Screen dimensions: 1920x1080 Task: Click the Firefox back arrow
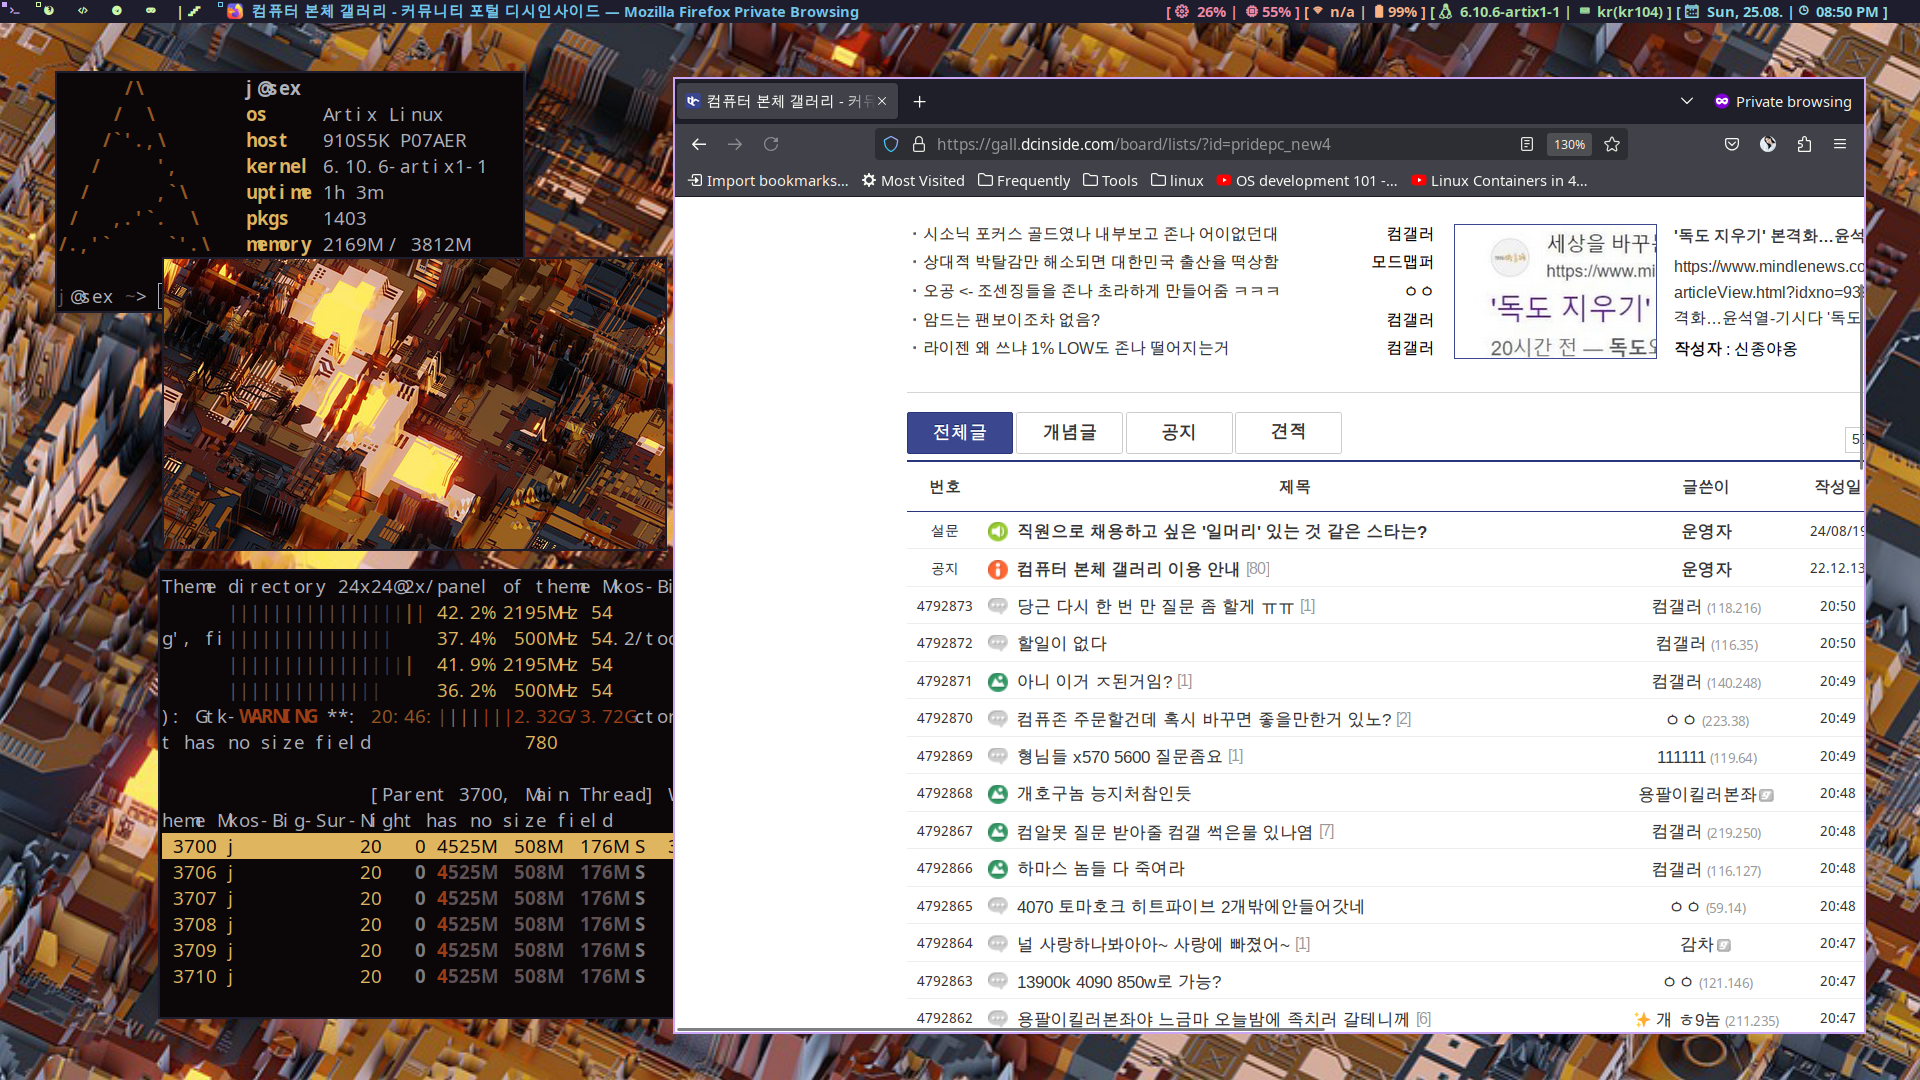tap(699, 144)
